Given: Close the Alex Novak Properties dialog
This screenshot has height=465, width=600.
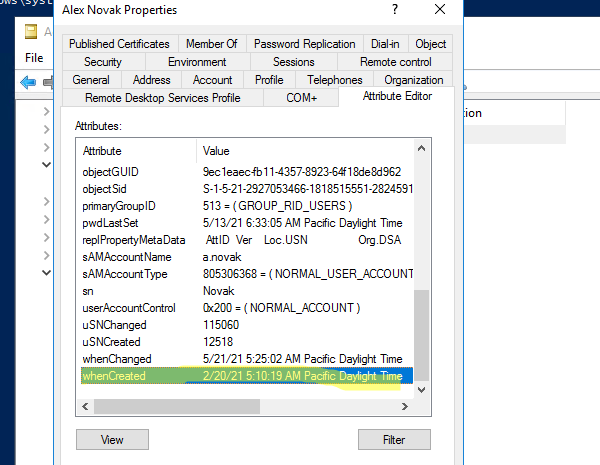Looking at the screenshot, I should point(440,9).
